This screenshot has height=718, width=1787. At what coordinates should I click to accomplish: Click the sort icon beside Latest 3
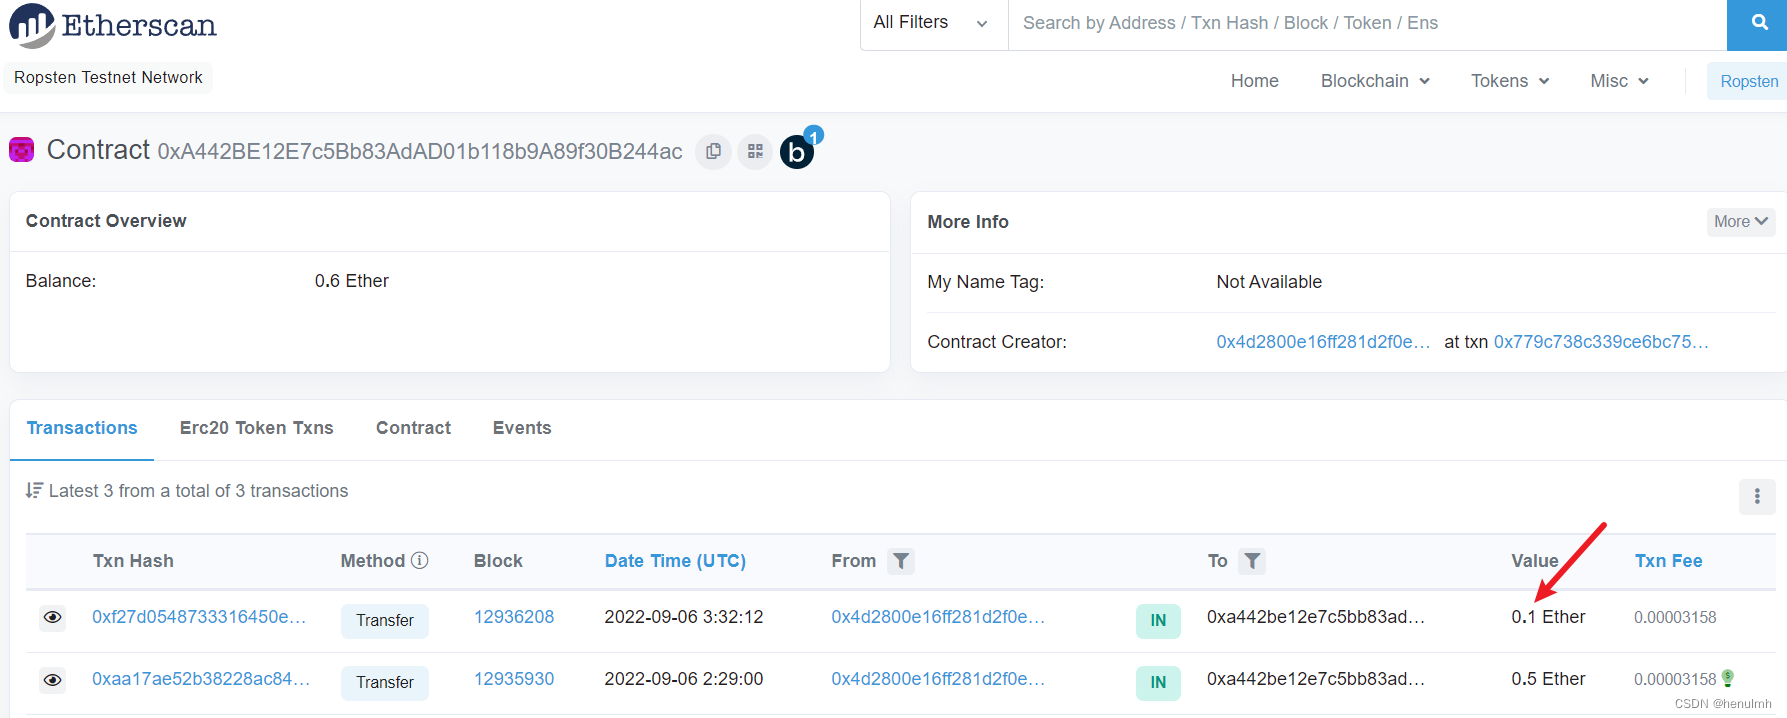(x=34, y=490)
